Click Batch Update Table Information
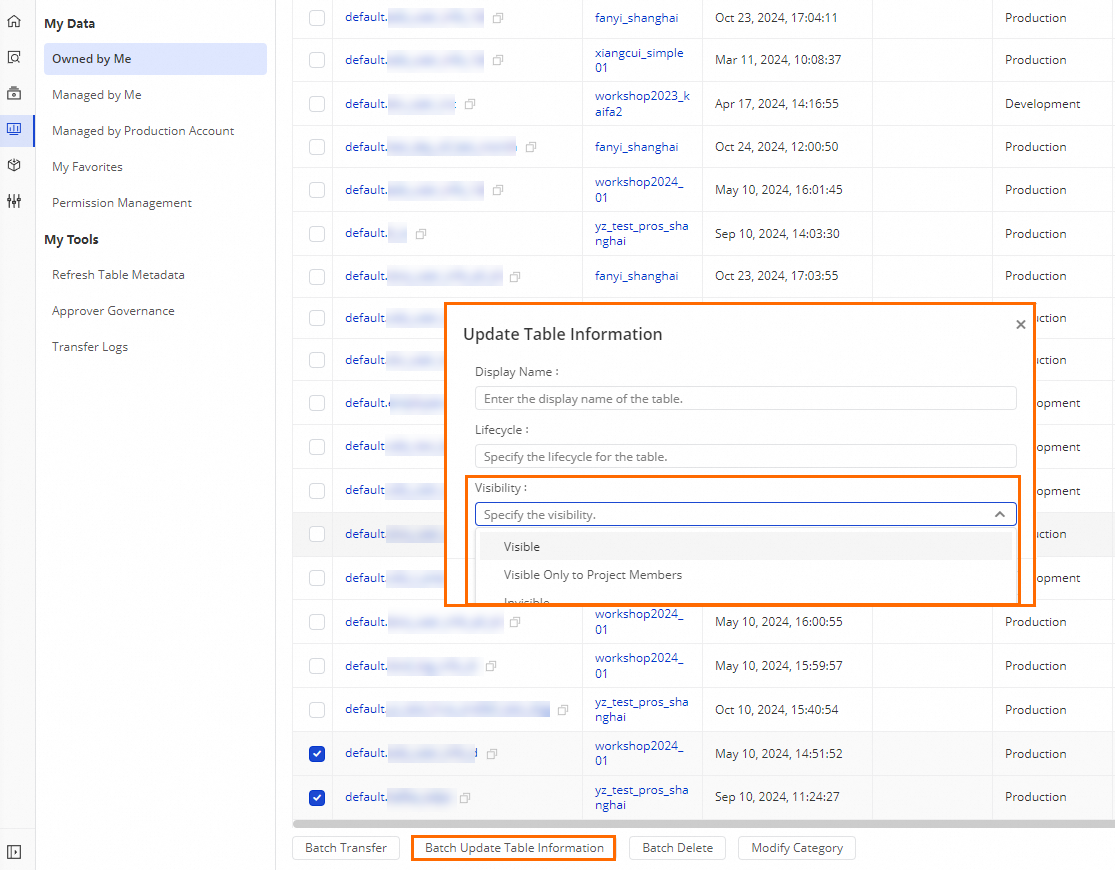The image size is (1115, 870). (x=514, y=848)
